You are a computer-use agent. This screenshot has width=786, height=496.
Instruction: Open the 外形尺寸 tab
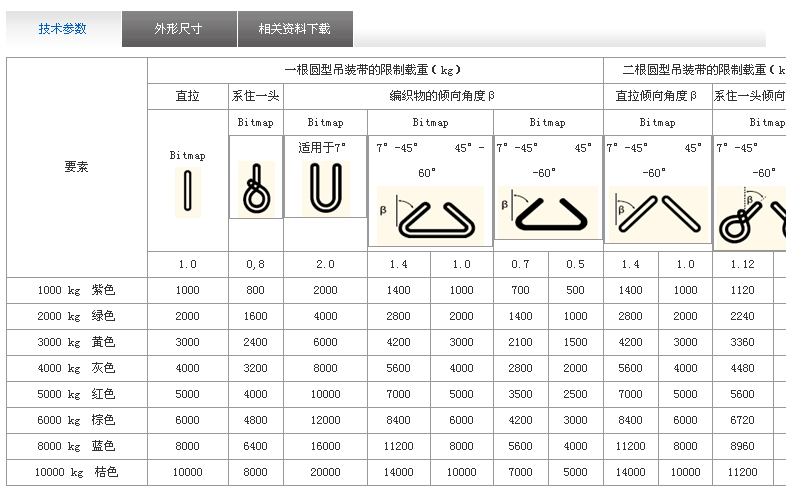(x=179, y=29)
